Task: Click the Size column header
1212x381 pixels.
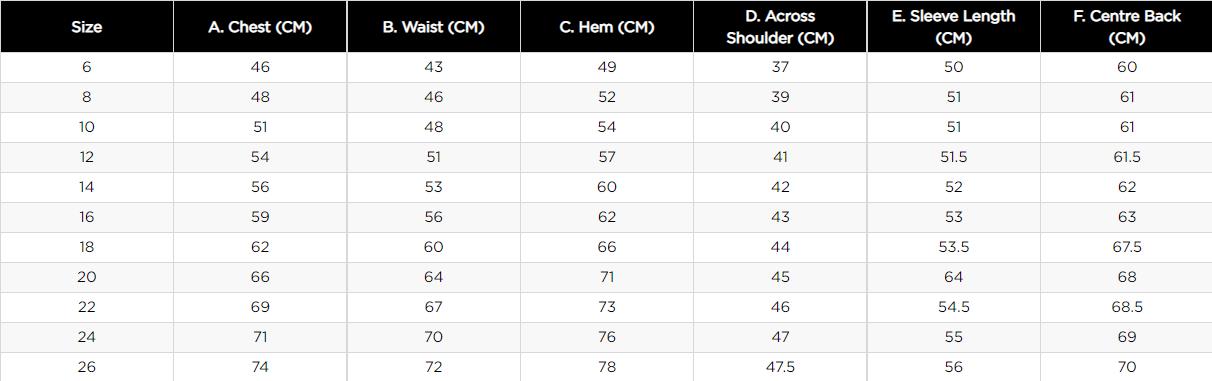Action: (x=87, y=27)
